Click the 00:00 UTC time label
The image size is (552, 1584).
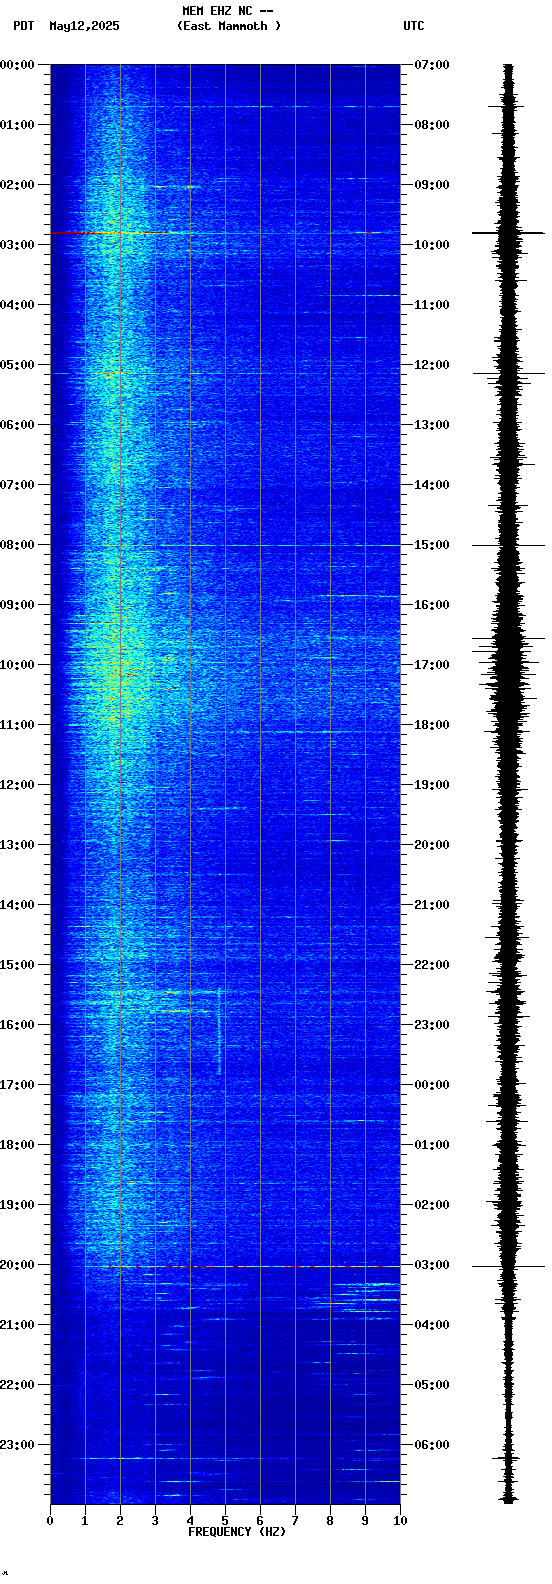(x=432, y=1085)
